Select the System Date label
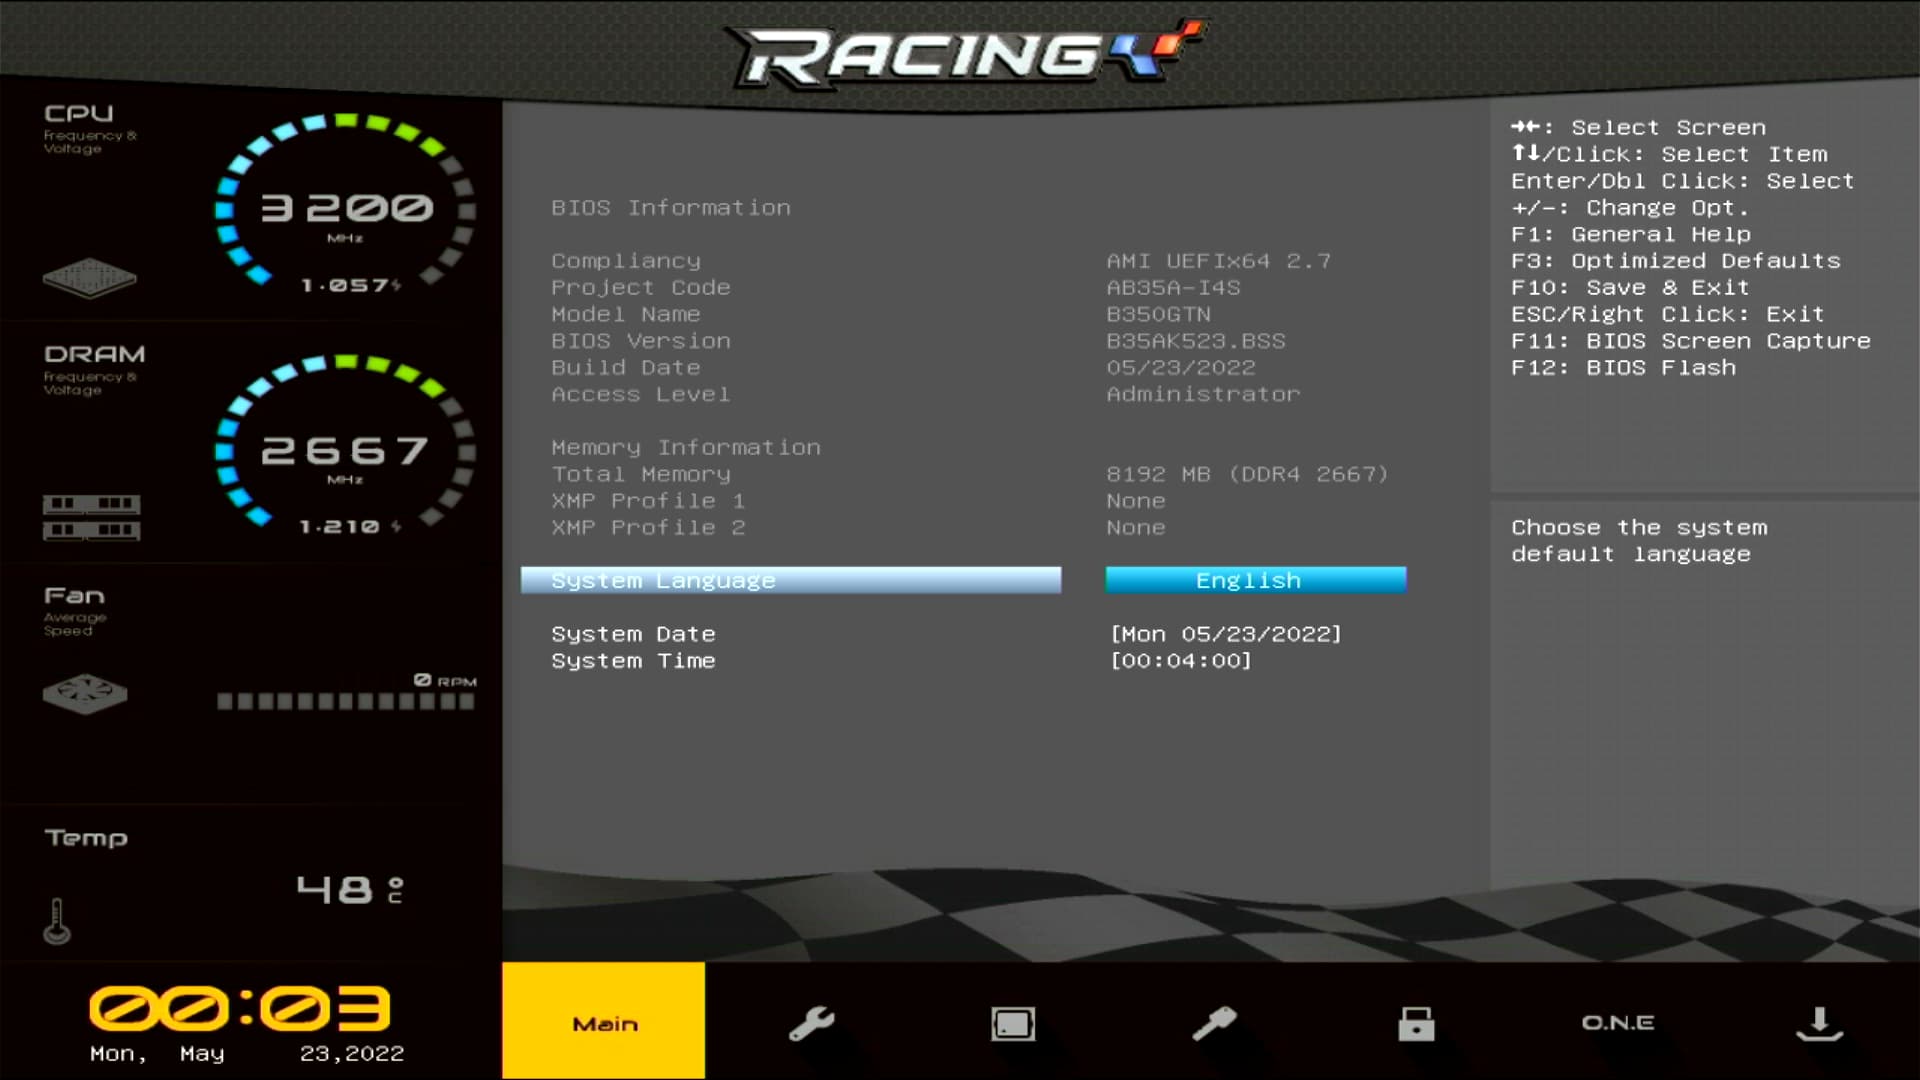This screenshot has width=1920, height=1080. (x=633, y=634)
